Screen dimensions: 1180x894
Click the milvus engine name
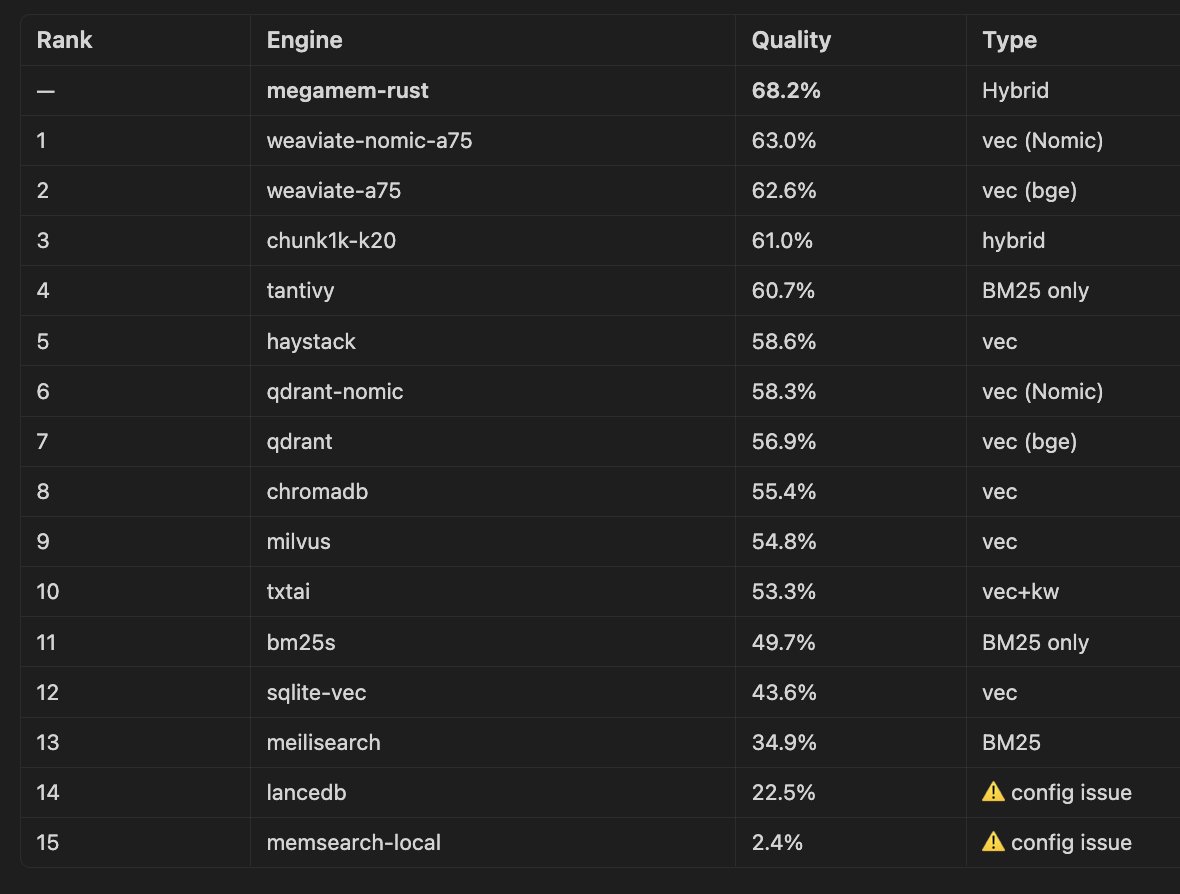(x=299, y=542)
